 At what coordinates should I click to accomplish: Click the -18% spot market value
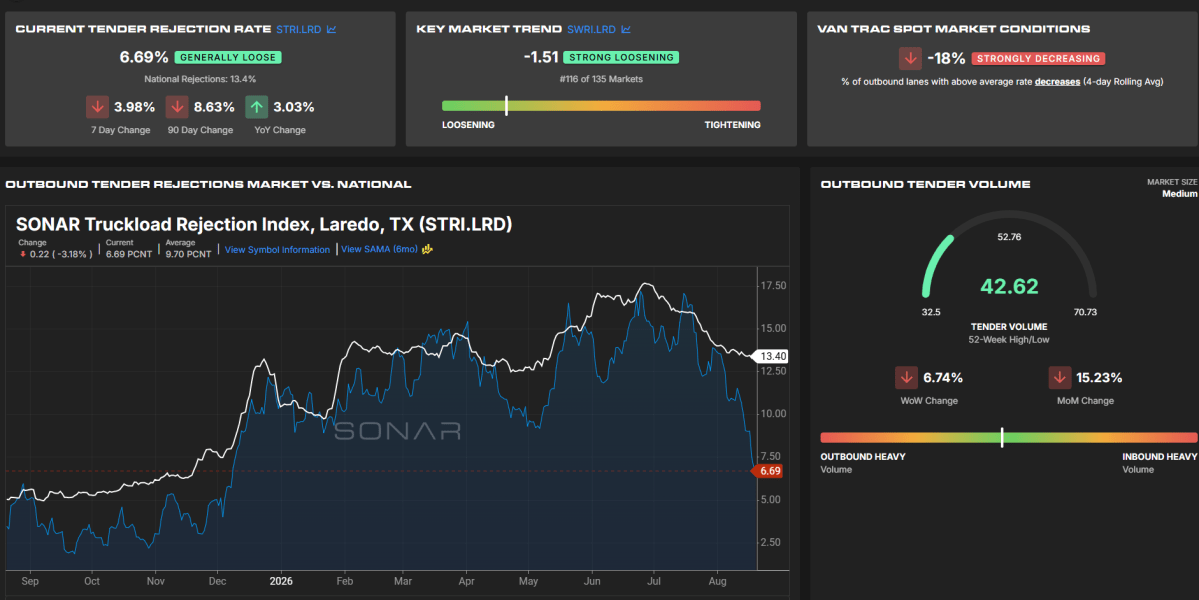(946, 58)
